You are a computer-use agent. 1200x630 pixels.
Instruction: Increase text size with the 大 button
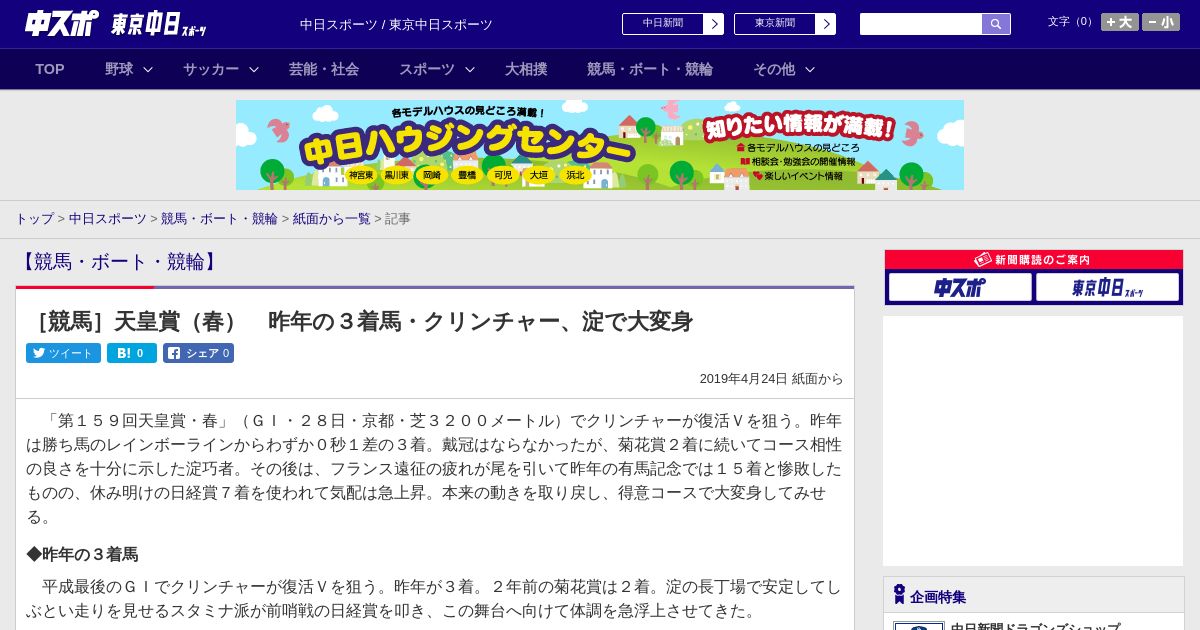click(1120, 22)
